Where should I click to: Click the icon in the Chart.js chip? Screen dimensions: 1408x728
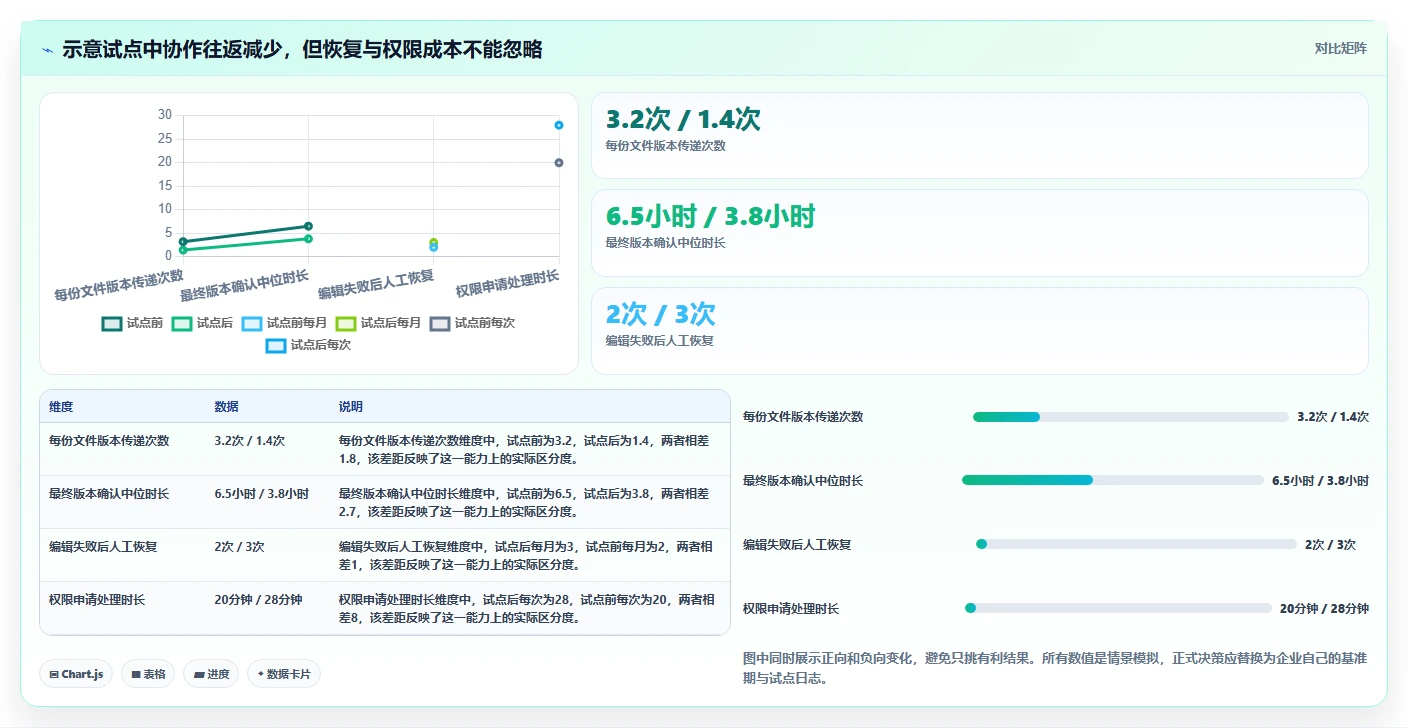(54, 674)
